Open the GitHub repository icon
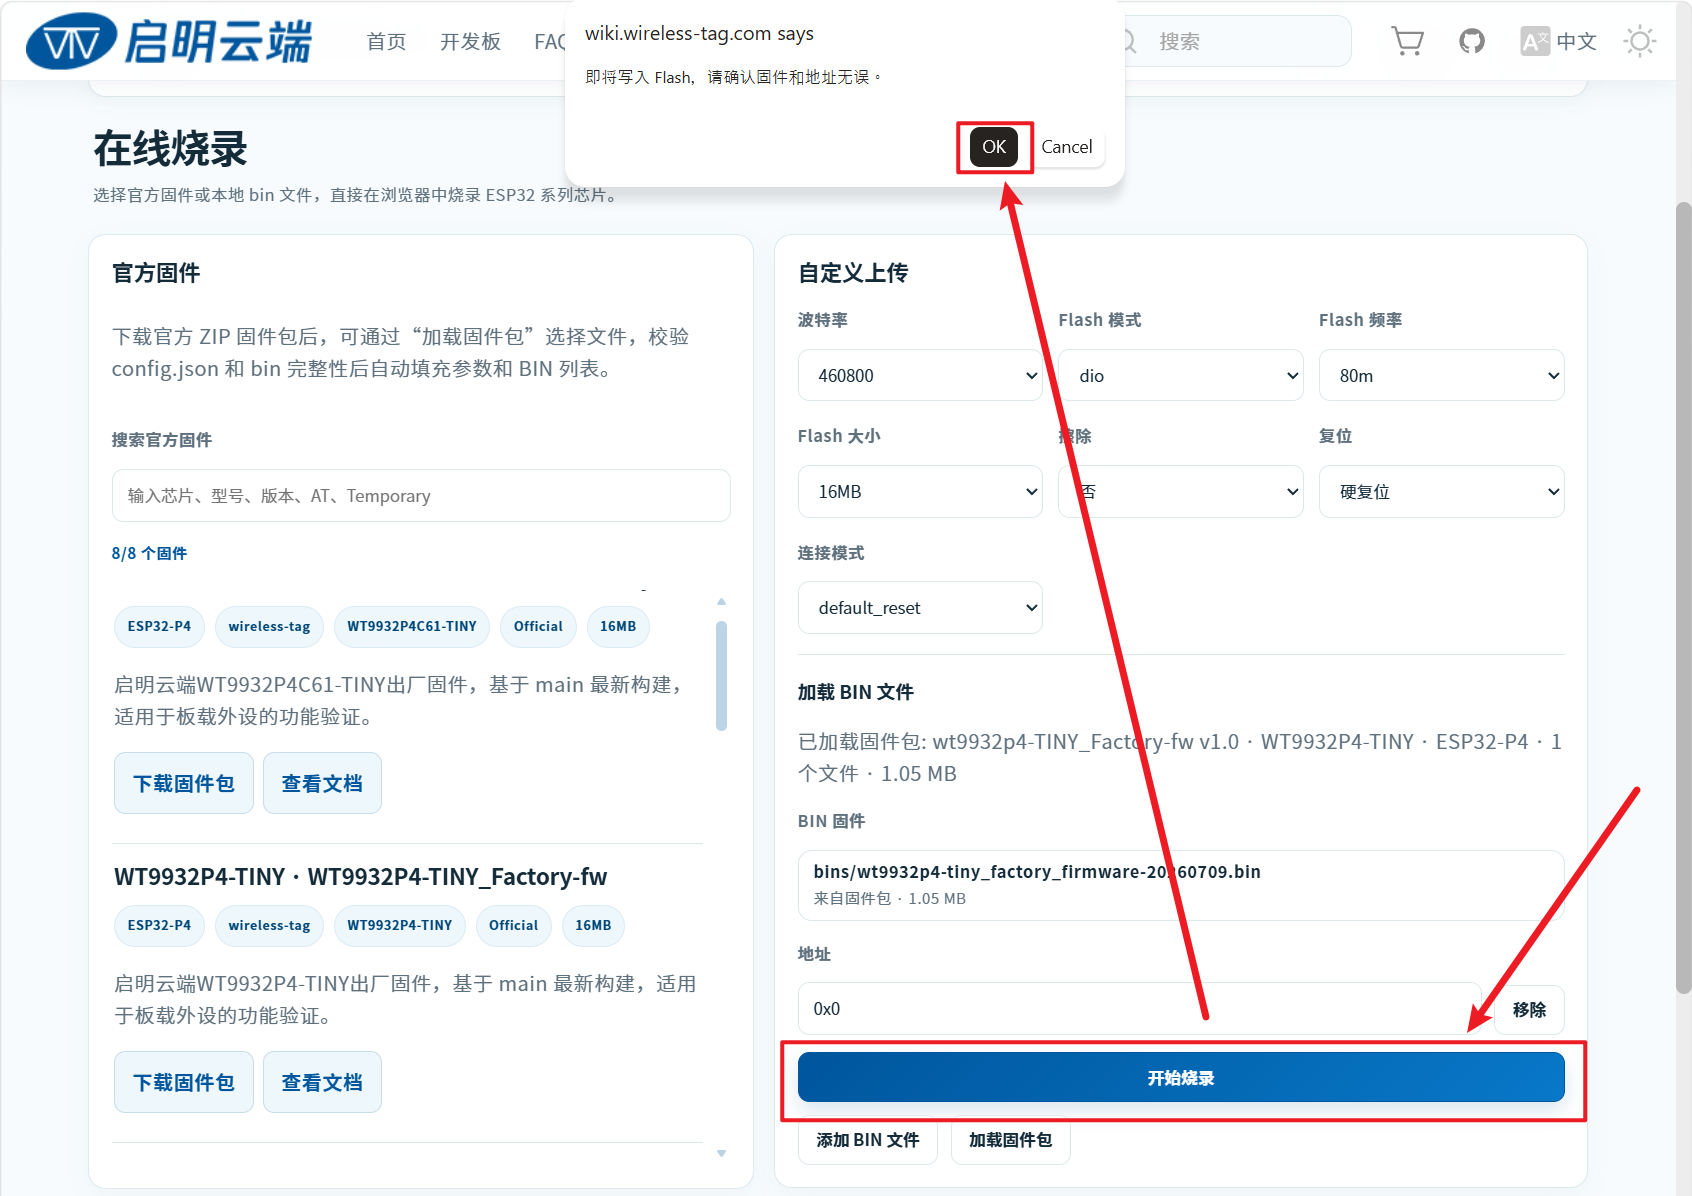This screenshot has width=1692, height=1196. coord(1472,41)
